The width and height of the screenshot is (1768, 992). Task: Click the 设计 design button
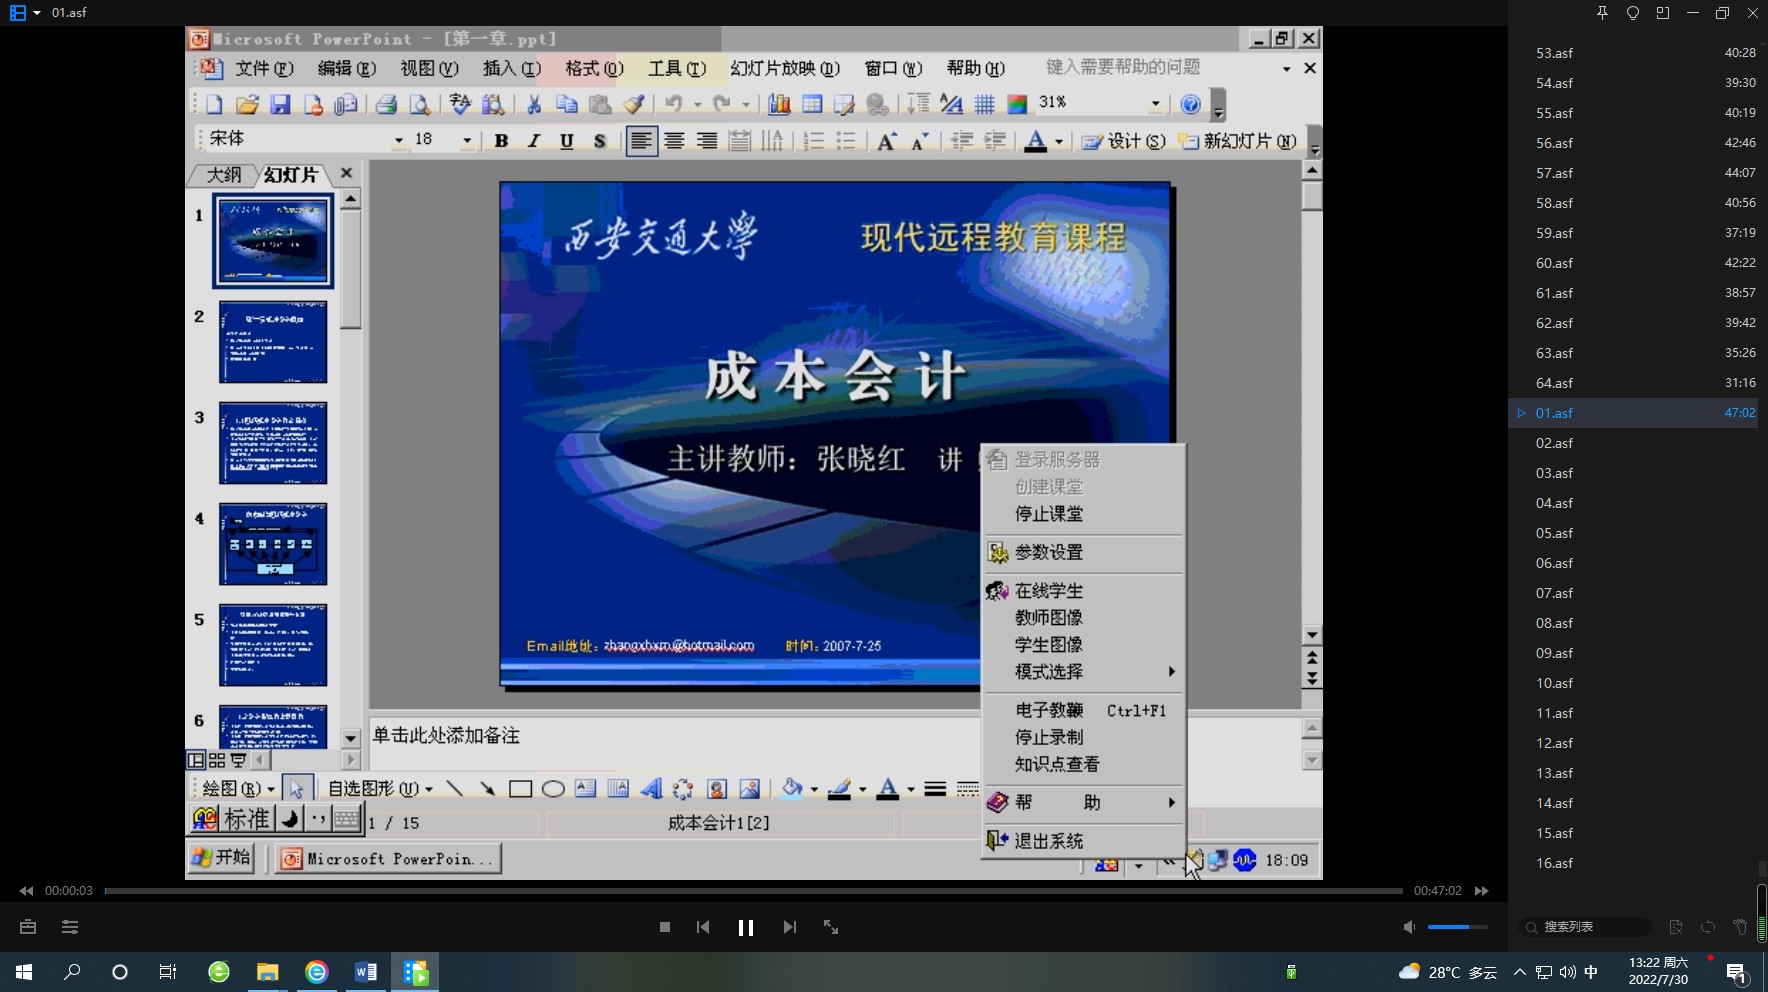(1124, 141)
